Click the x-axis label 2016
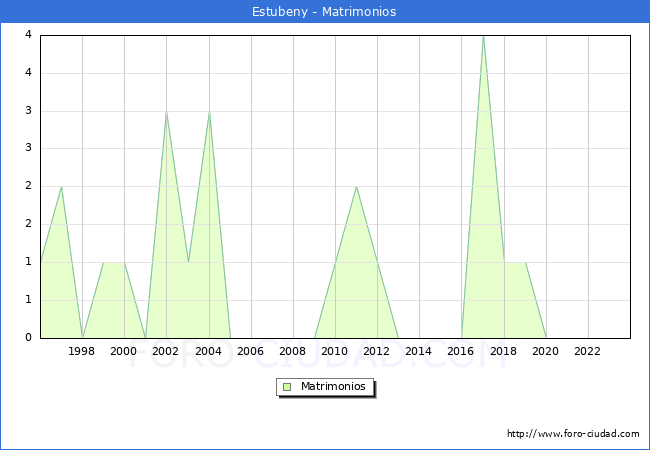The image size is (650, 450). tap(460, 351)
